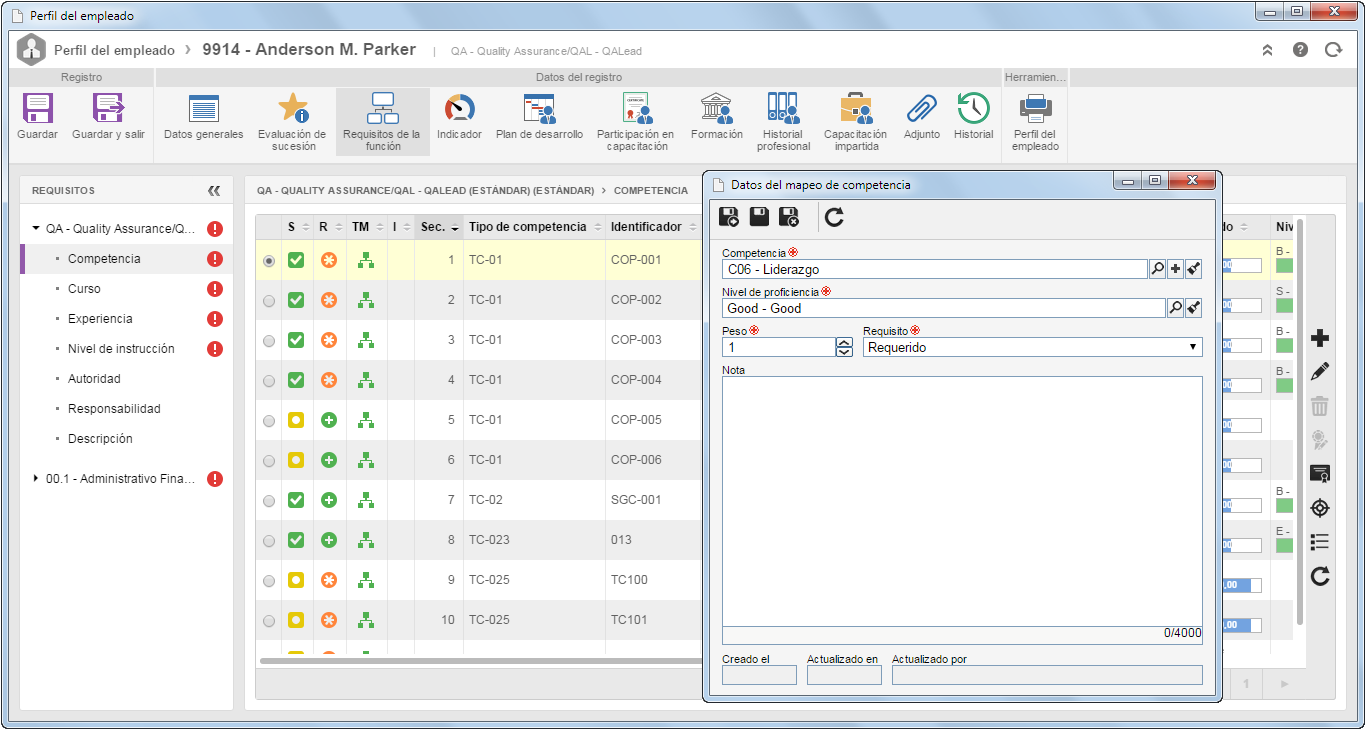Select Curso tree item
Image resolution: width=1366 pixels, height=730 pixels.
(x=84, y=289)
